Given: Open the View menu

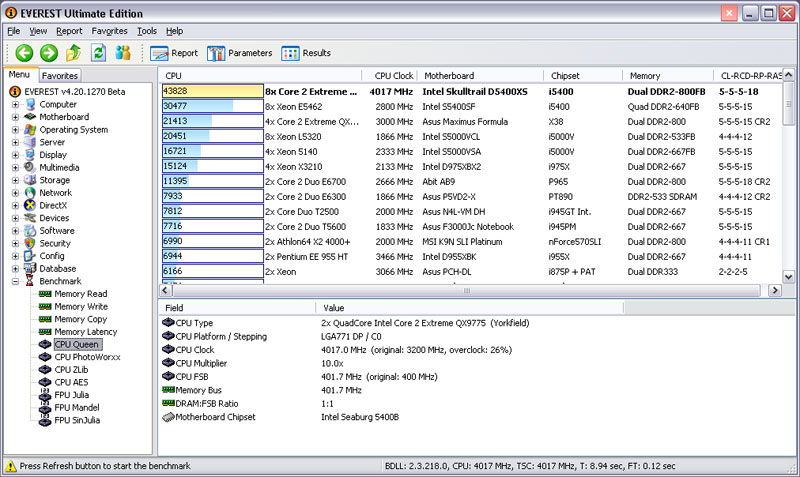Looking at the screenshot, I should 38,31.
